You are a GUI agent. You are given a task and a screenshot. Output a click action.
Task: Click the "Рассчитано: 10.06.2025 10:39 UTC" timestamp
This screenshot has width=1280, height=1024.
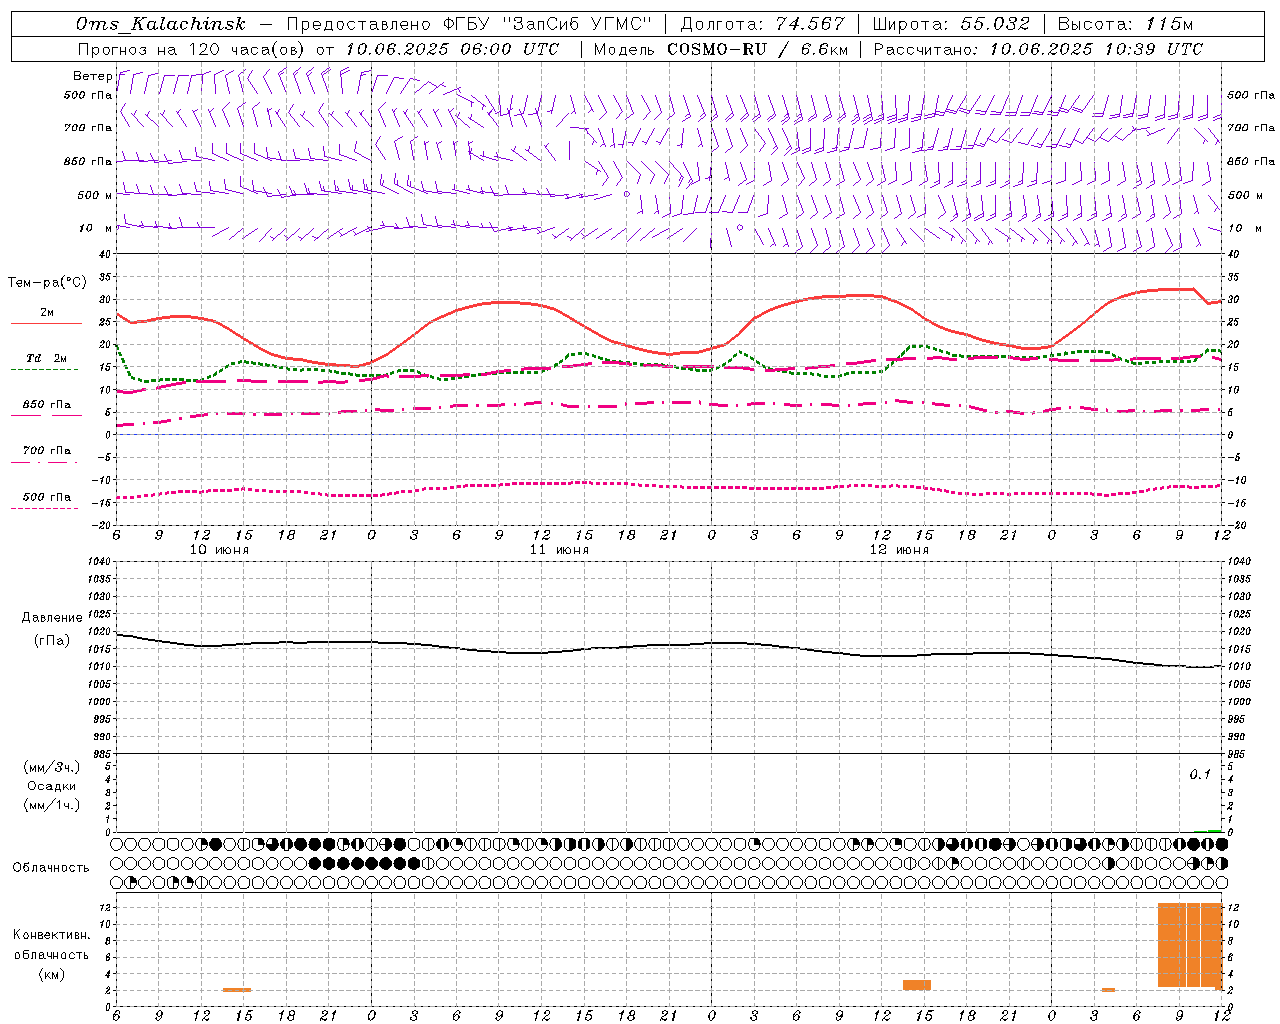tap(1038, 49)
